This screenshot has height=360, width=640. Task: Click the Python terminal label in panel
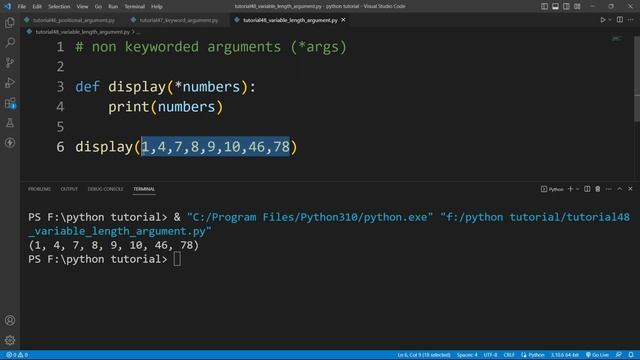(x=552, y=189)
